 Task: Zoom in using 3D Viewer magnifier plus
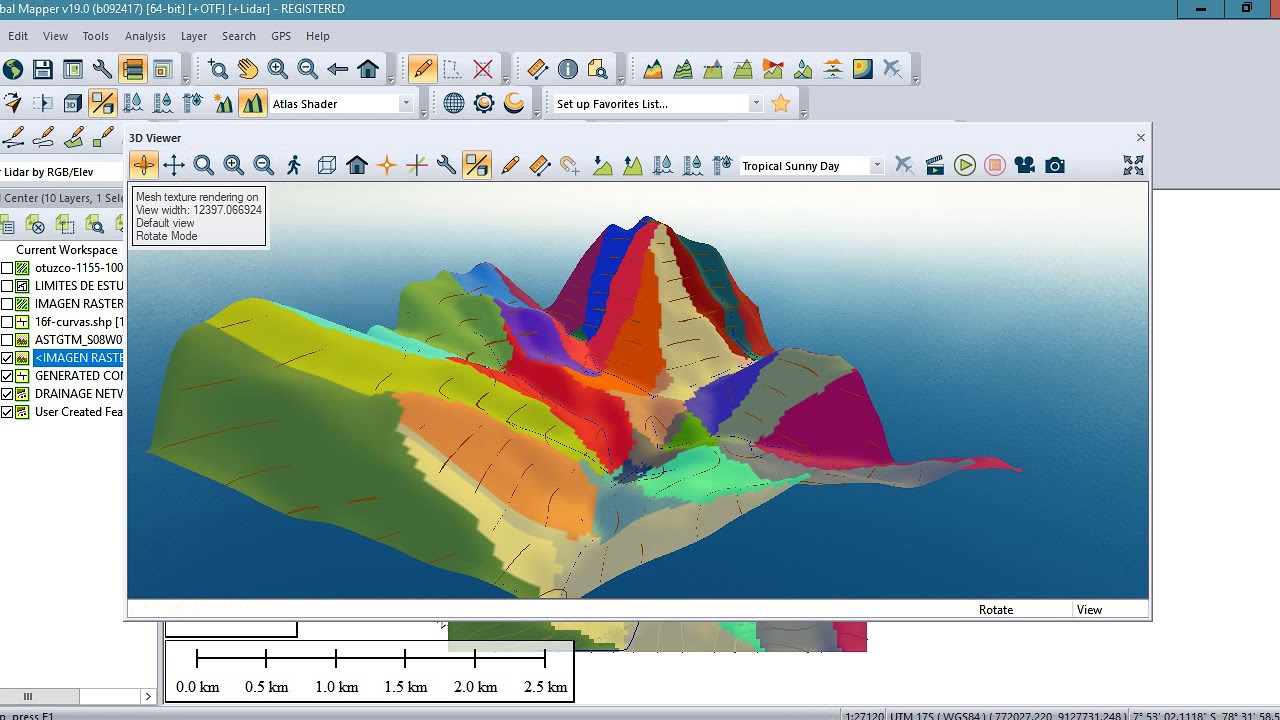pyautogui.click(x=234, y=166)
